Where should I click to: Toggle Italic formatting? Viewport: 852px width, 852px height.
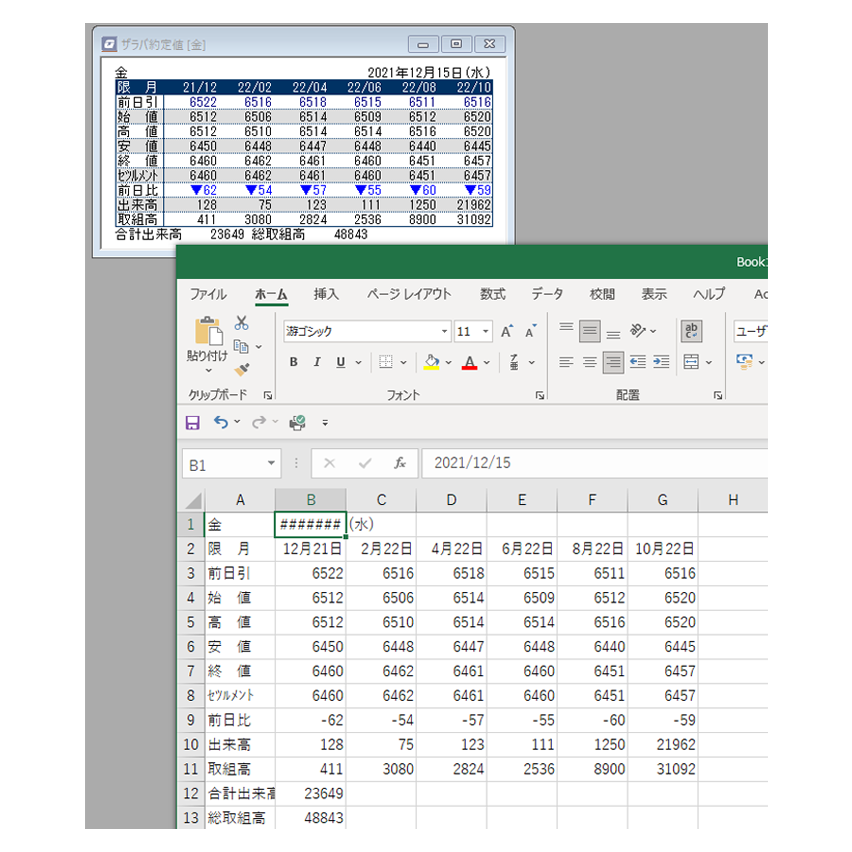point(317,362)
